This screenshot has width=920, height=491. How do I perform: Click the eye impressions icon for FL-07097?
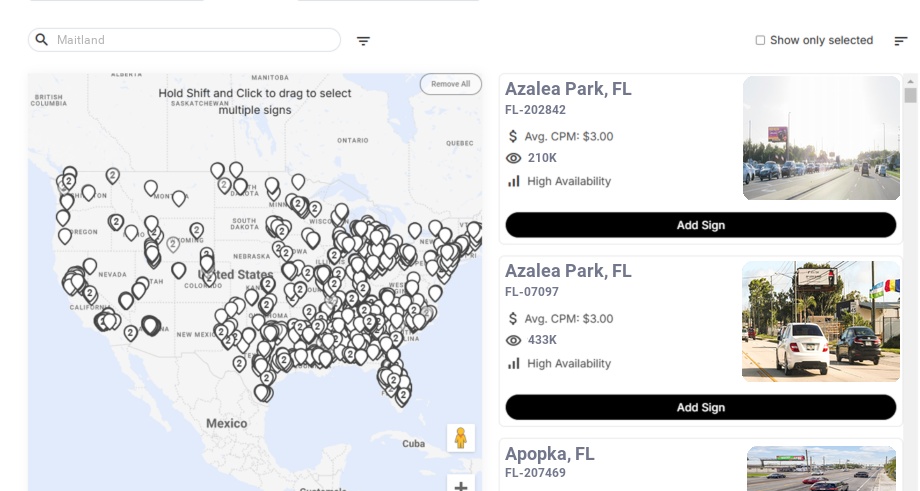[514, 340]
